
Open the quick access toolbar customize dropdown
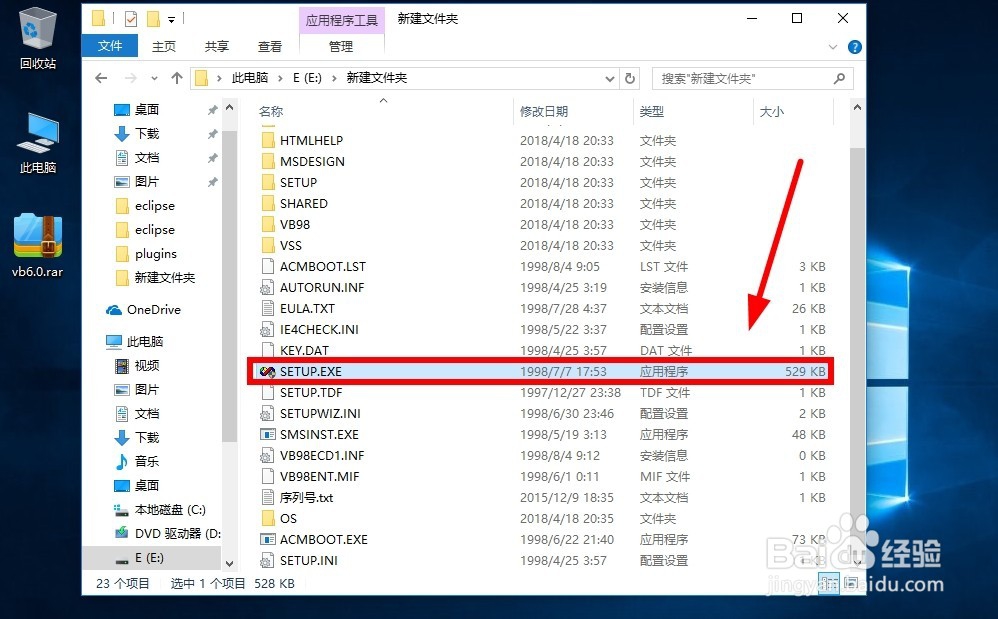pyautogui.click(x=171, y=20)
